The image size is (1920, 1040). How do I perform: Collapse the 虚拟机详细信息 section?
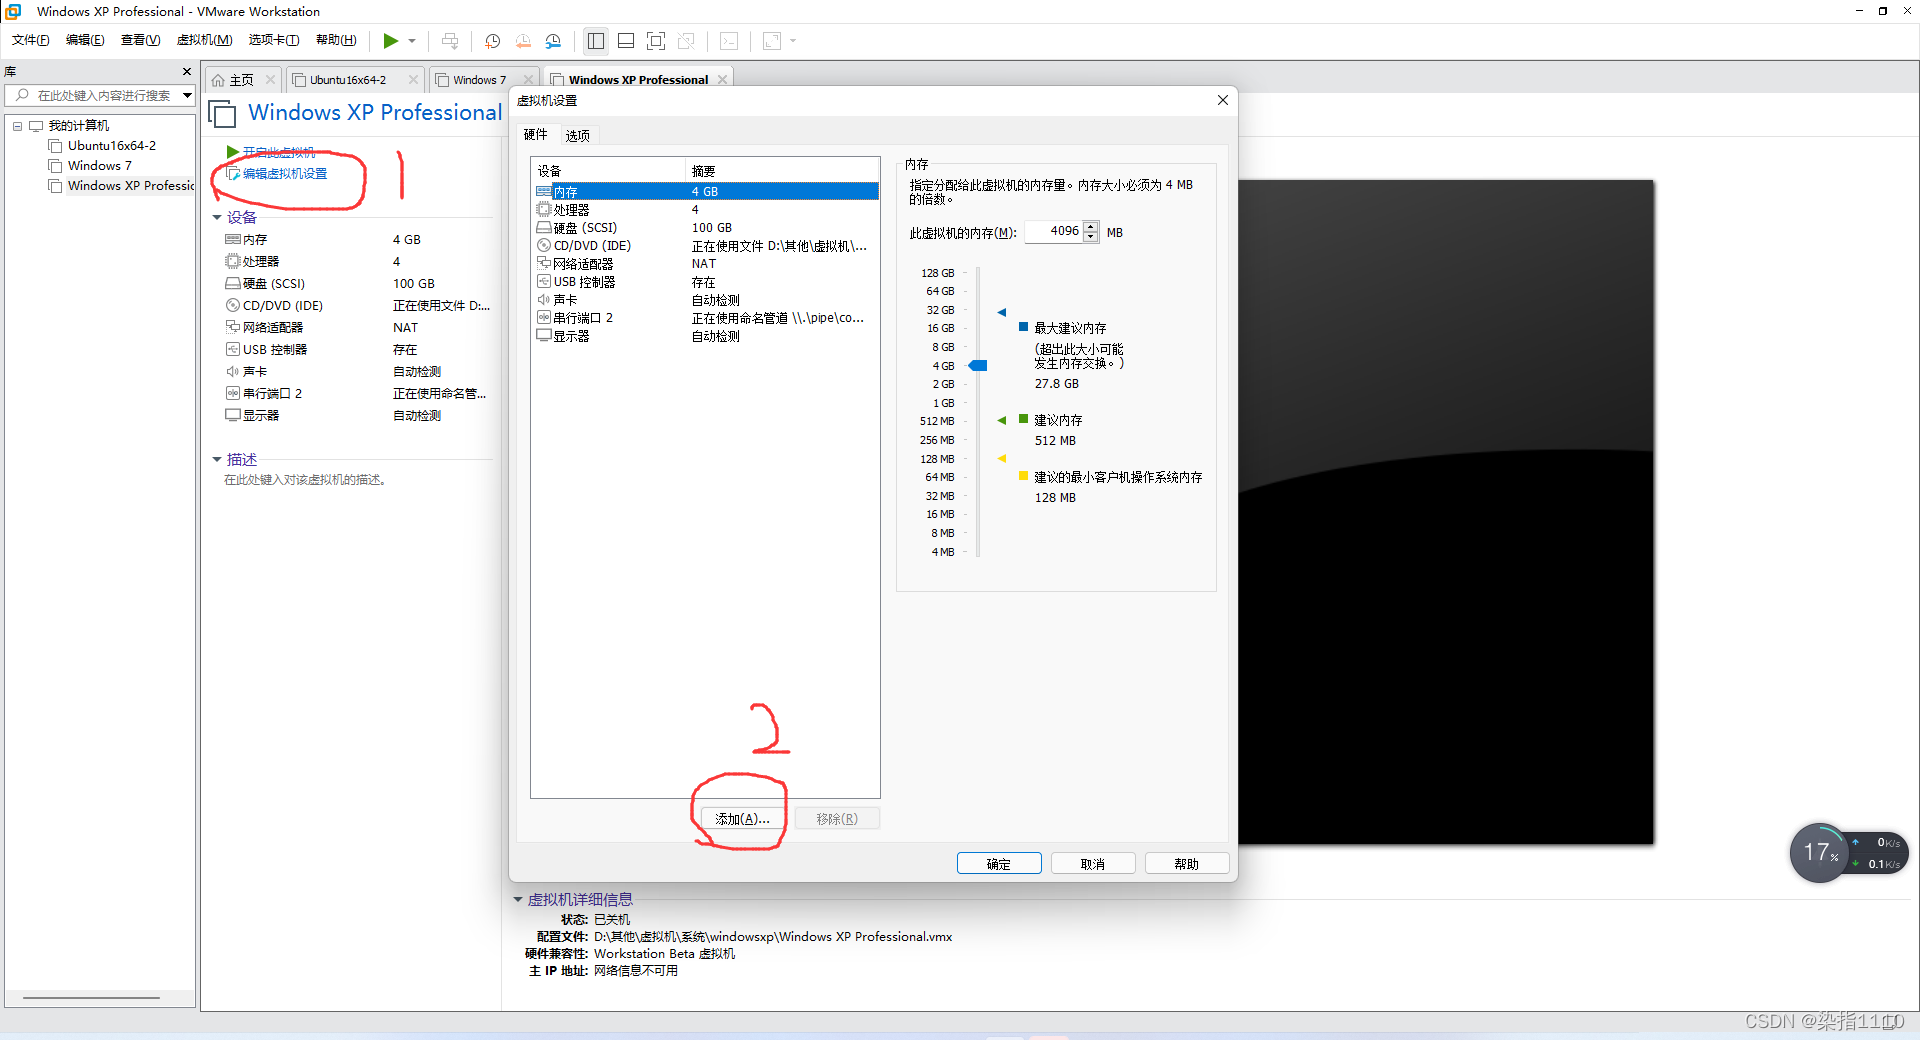518,899
